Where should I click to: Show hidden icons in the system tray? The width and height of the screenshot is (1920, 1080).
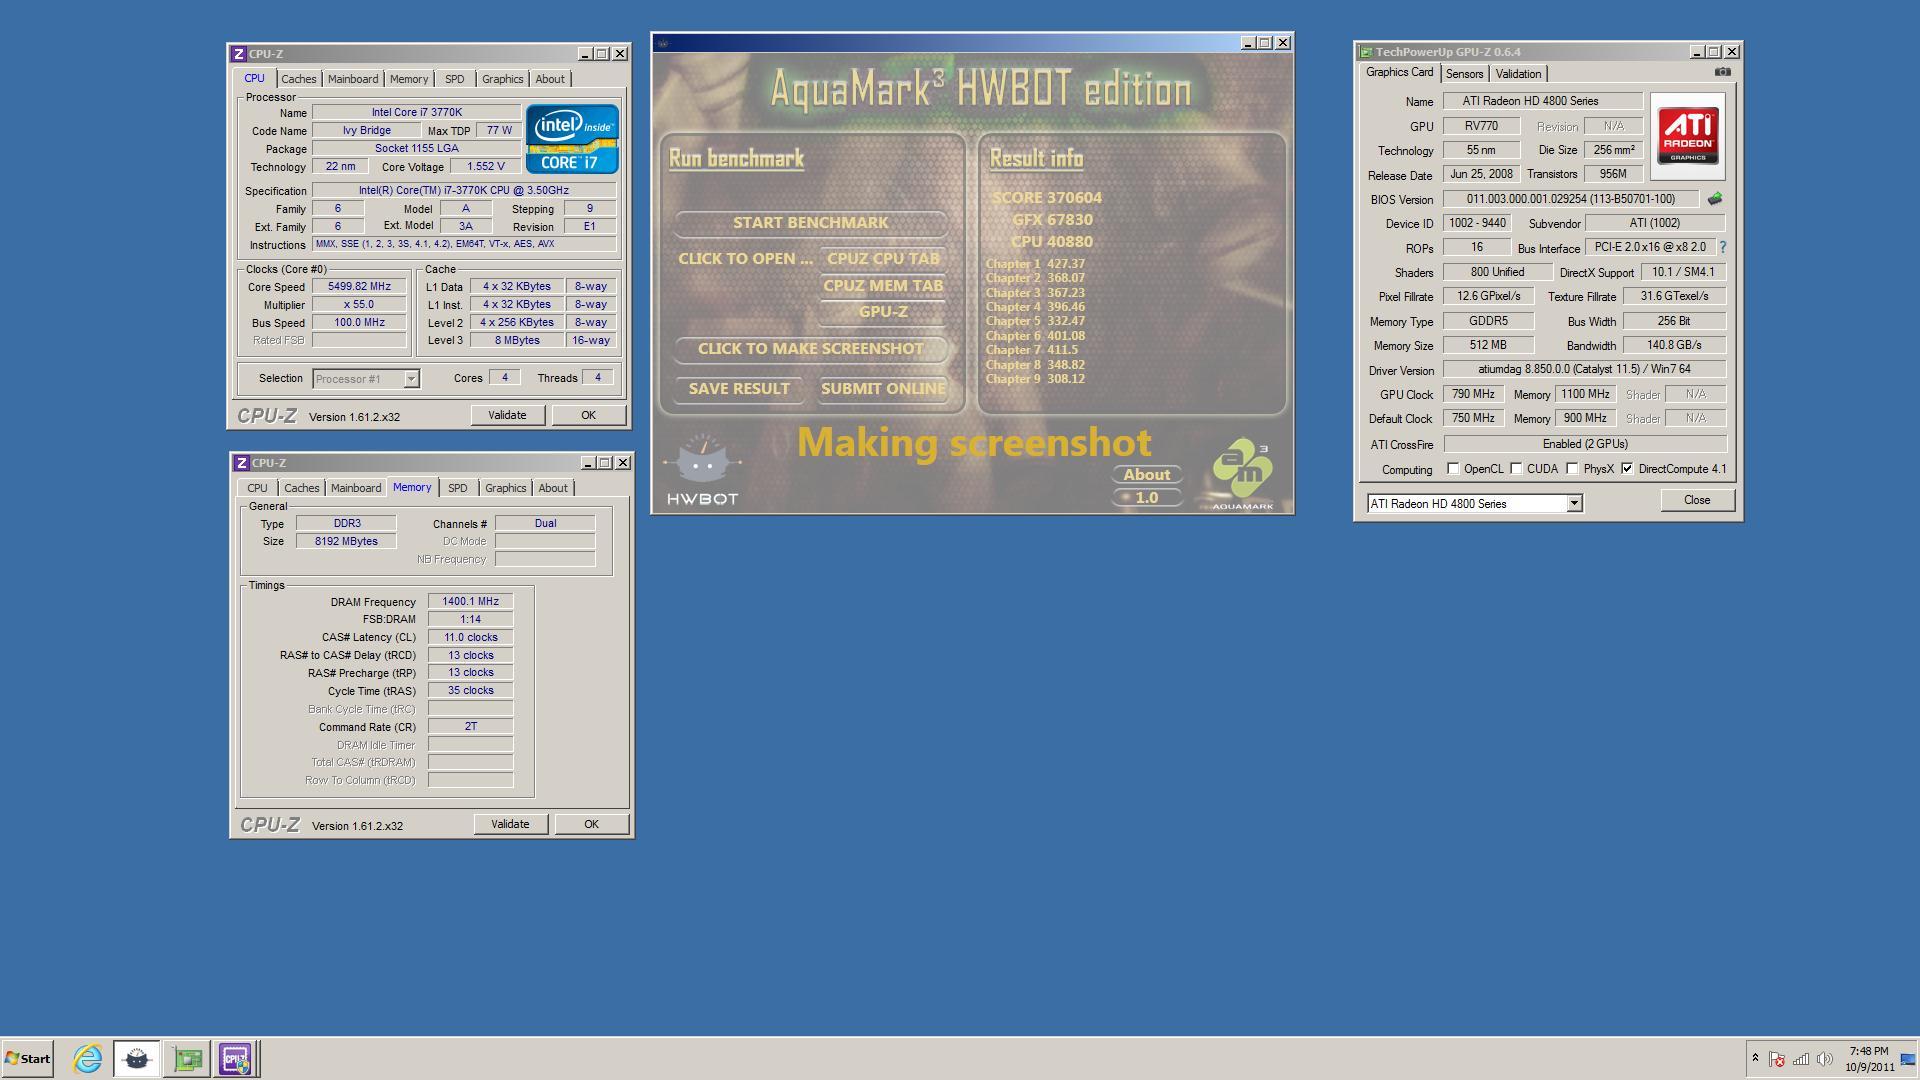tap(1755, 1058)
